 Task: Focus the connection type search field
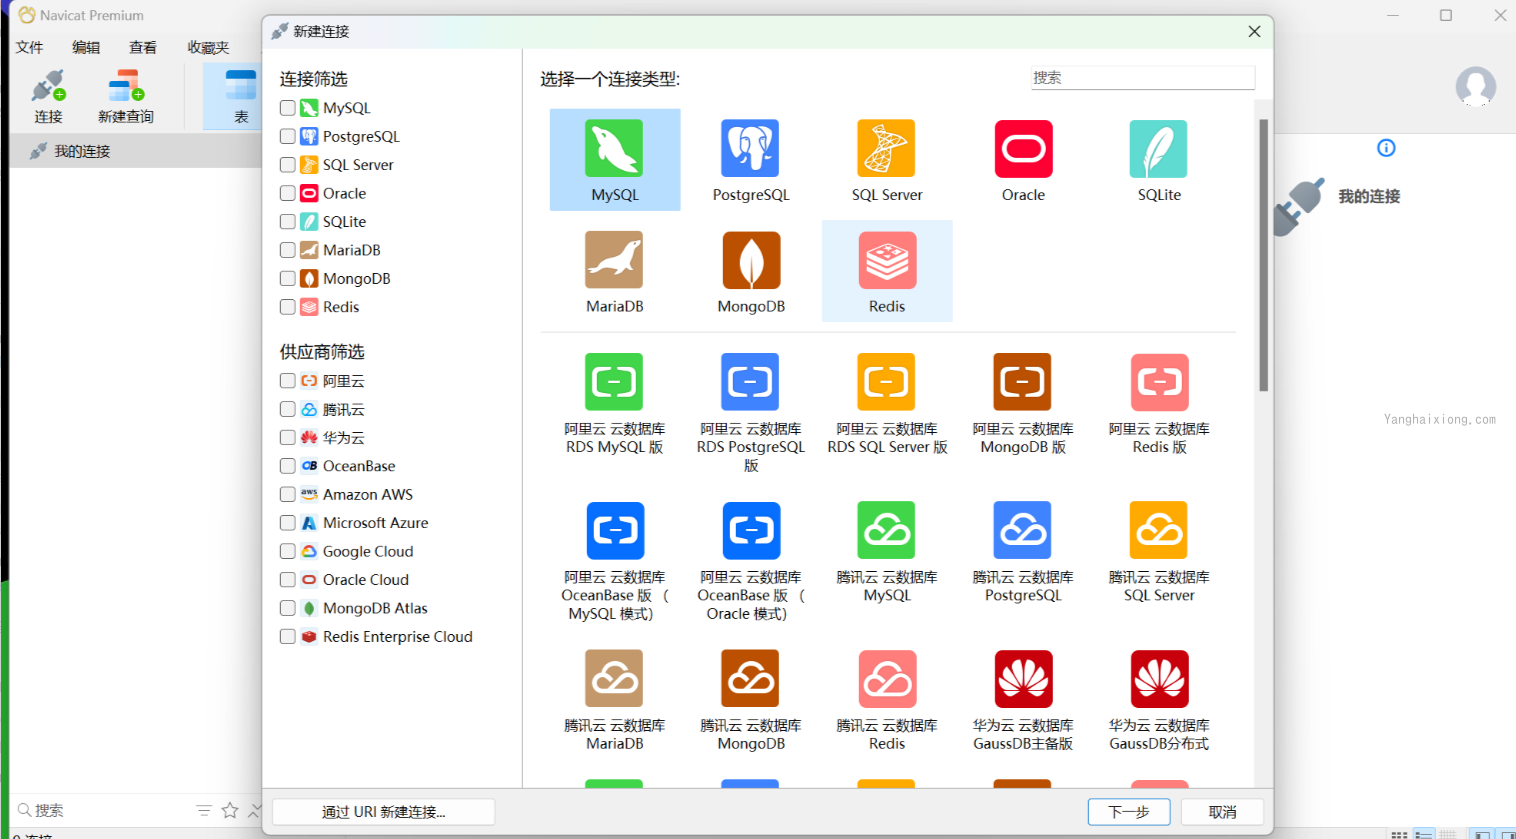click(x=1143, y=78)
